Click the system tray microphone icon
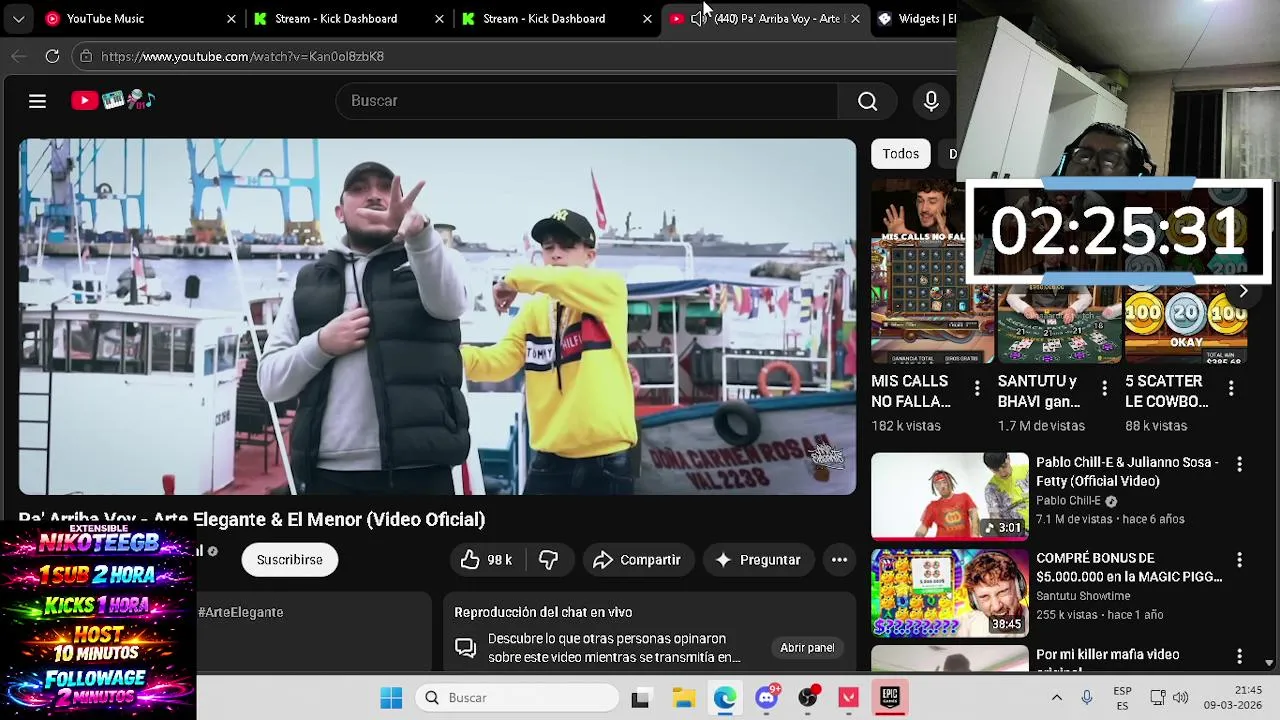This screenshot has height=720, width=1280. click(1087, 698)
